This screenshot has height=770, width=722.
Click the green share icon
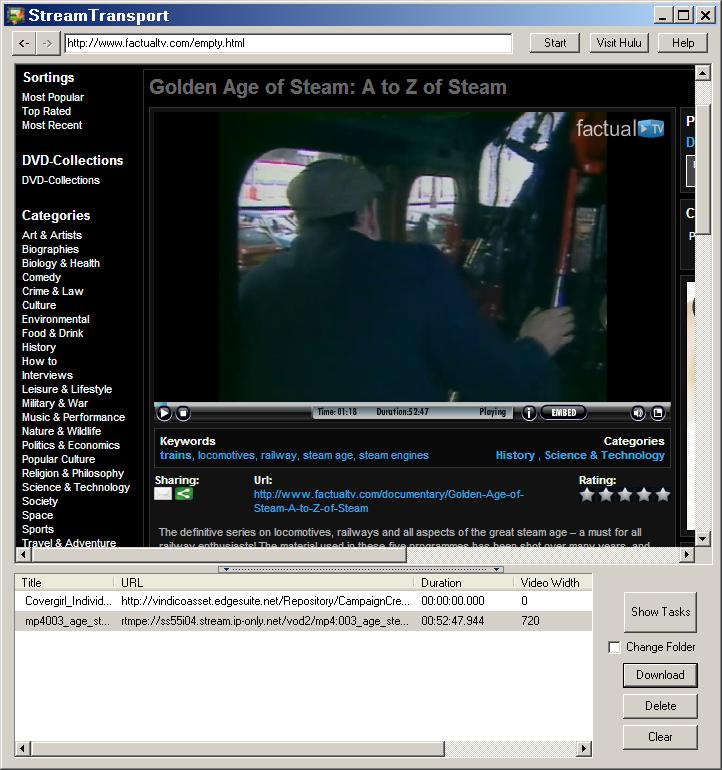pyautogui.click(x=184, y=494)
